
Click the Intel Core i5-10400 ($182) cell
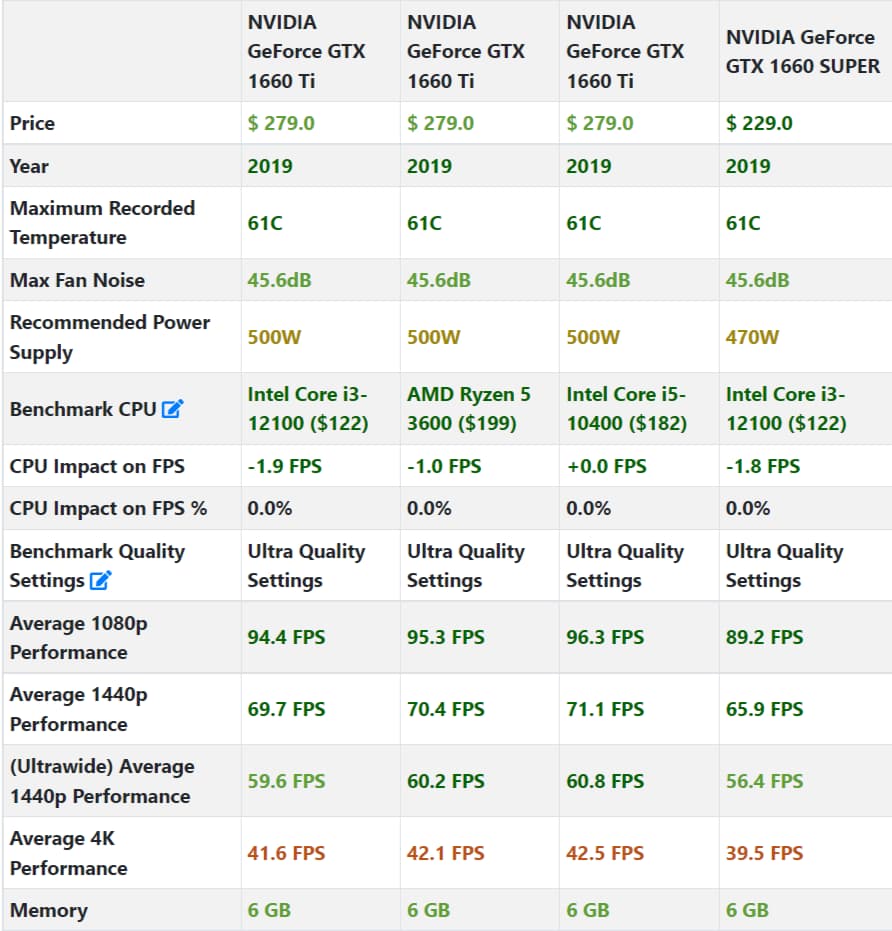pyautogui.click(x=626, y=409)
